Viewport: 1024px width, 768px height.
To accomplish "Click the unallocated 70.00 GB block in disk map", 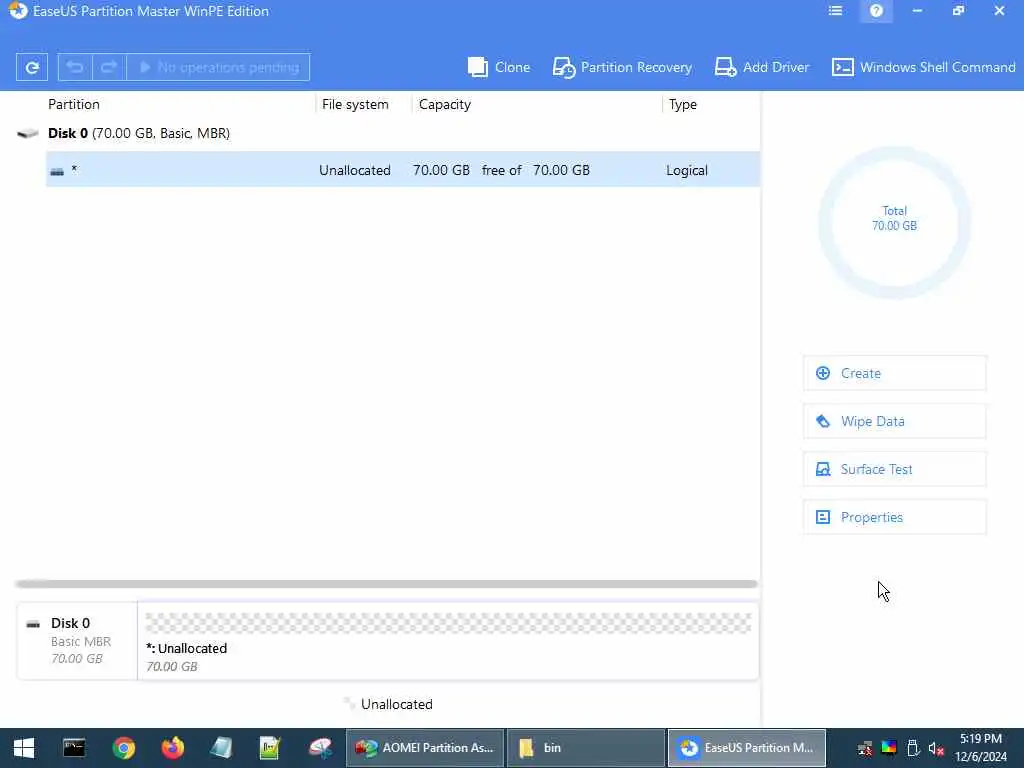I will click(448, 641).
